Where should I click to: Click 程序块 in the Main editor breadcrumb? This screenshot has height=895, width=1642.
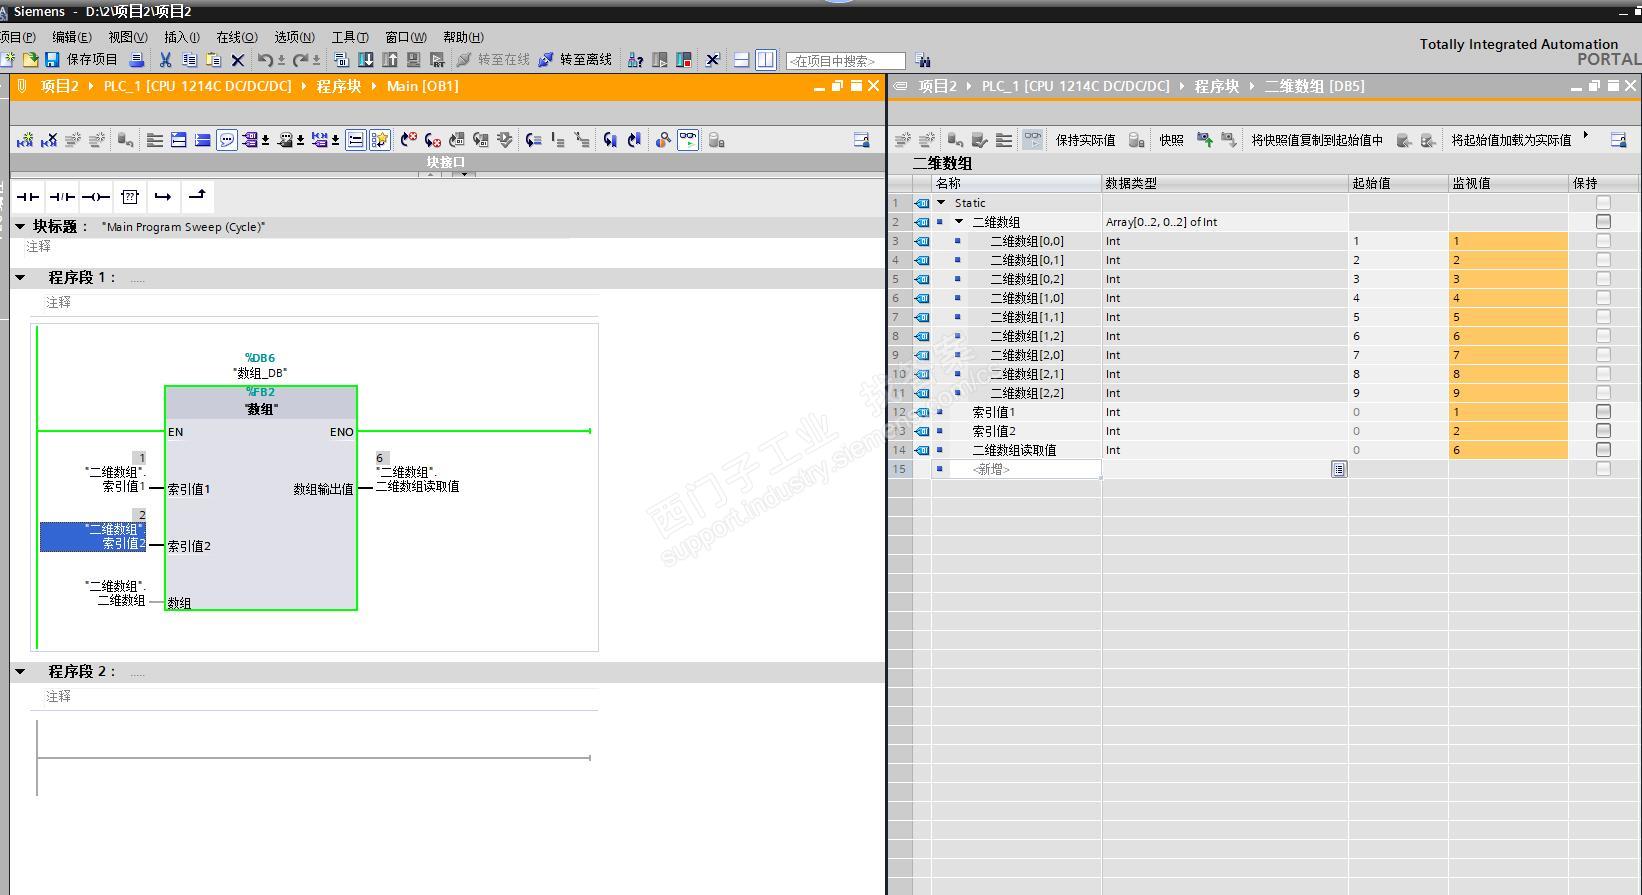(x=339, y=86)
